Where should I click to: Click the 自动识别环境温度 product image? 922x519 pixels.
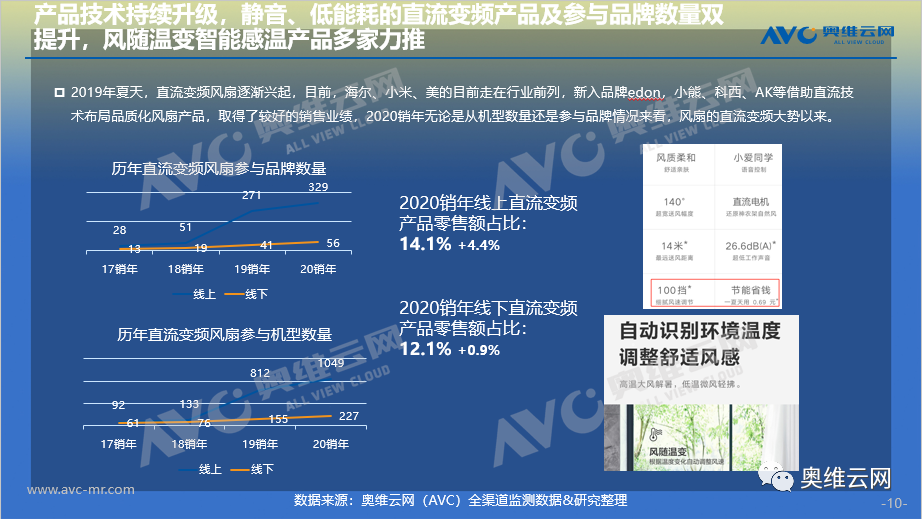(701, 393)
